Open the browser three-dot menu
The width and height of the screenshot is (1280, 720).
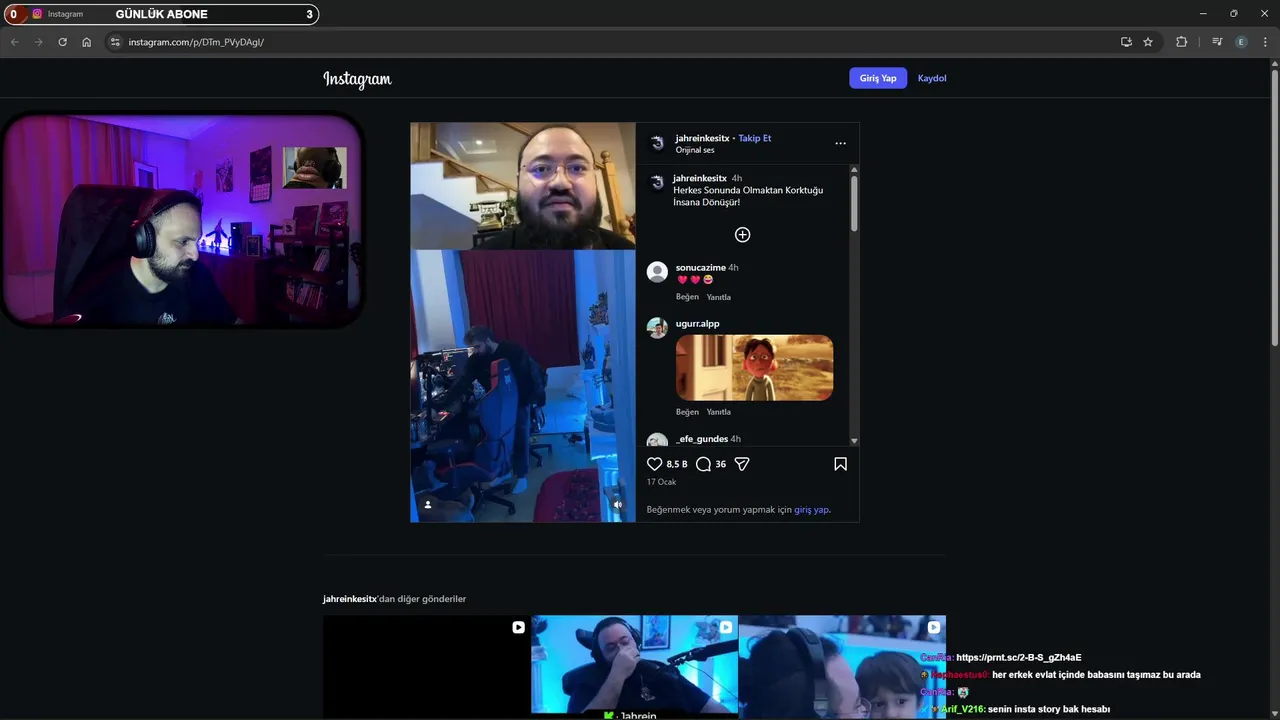click(x=1265, y=42)
